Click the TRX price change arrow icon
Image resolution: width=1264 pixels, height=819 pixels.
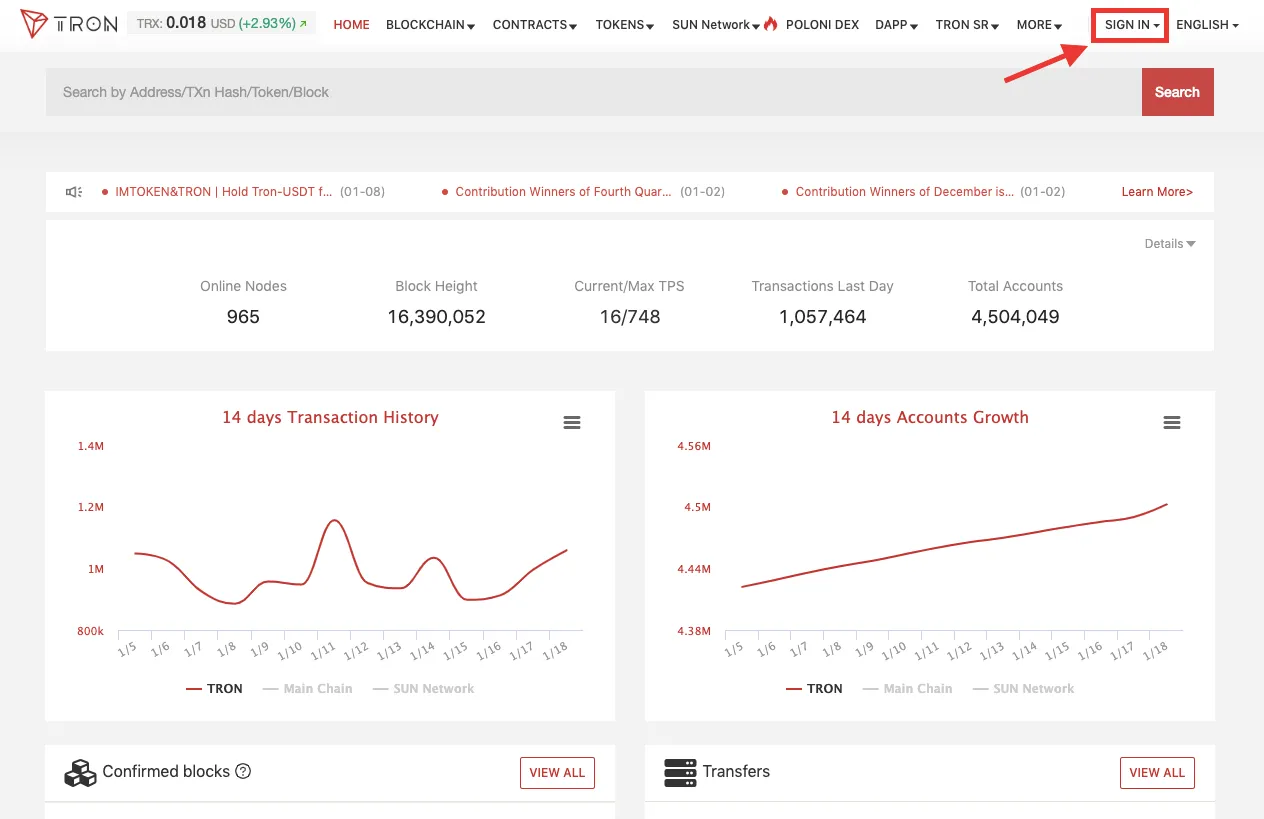303,24
